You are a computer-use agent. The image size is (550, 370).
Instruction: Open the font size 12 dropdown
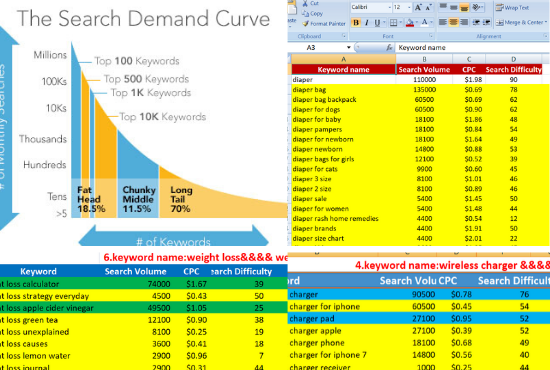tap(409, 7)
